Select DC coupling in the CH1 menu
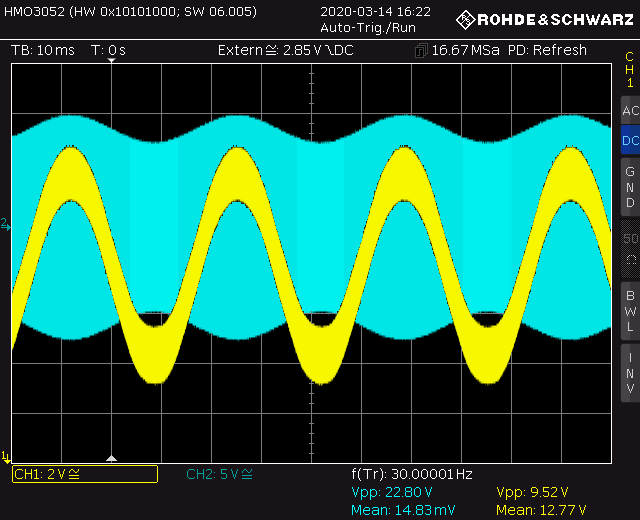Image resolution: width=640 pixels, height=520 pixels. click(629, 141)
